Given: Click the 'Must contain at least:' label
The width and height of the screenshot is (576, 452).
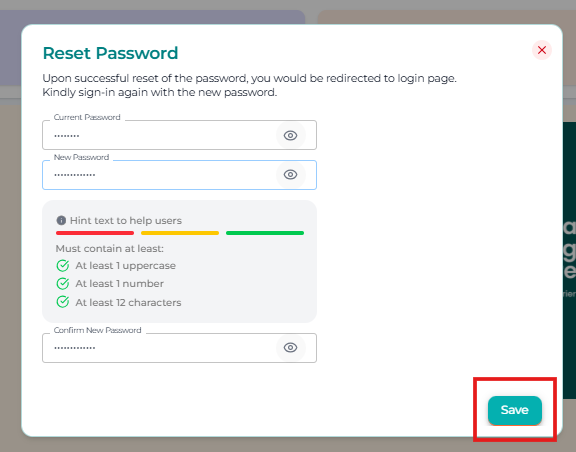Looking at the screenshot, I should click(109, 249).
